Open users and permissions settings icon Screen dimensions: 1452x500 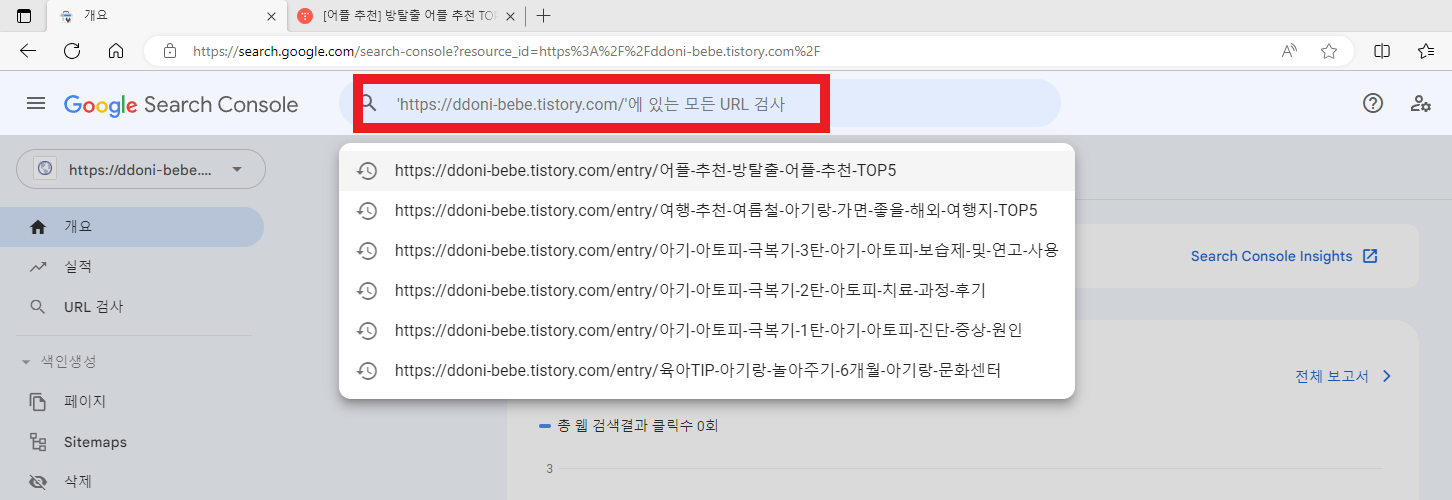pyautogui.click(x=1420, y=103)
